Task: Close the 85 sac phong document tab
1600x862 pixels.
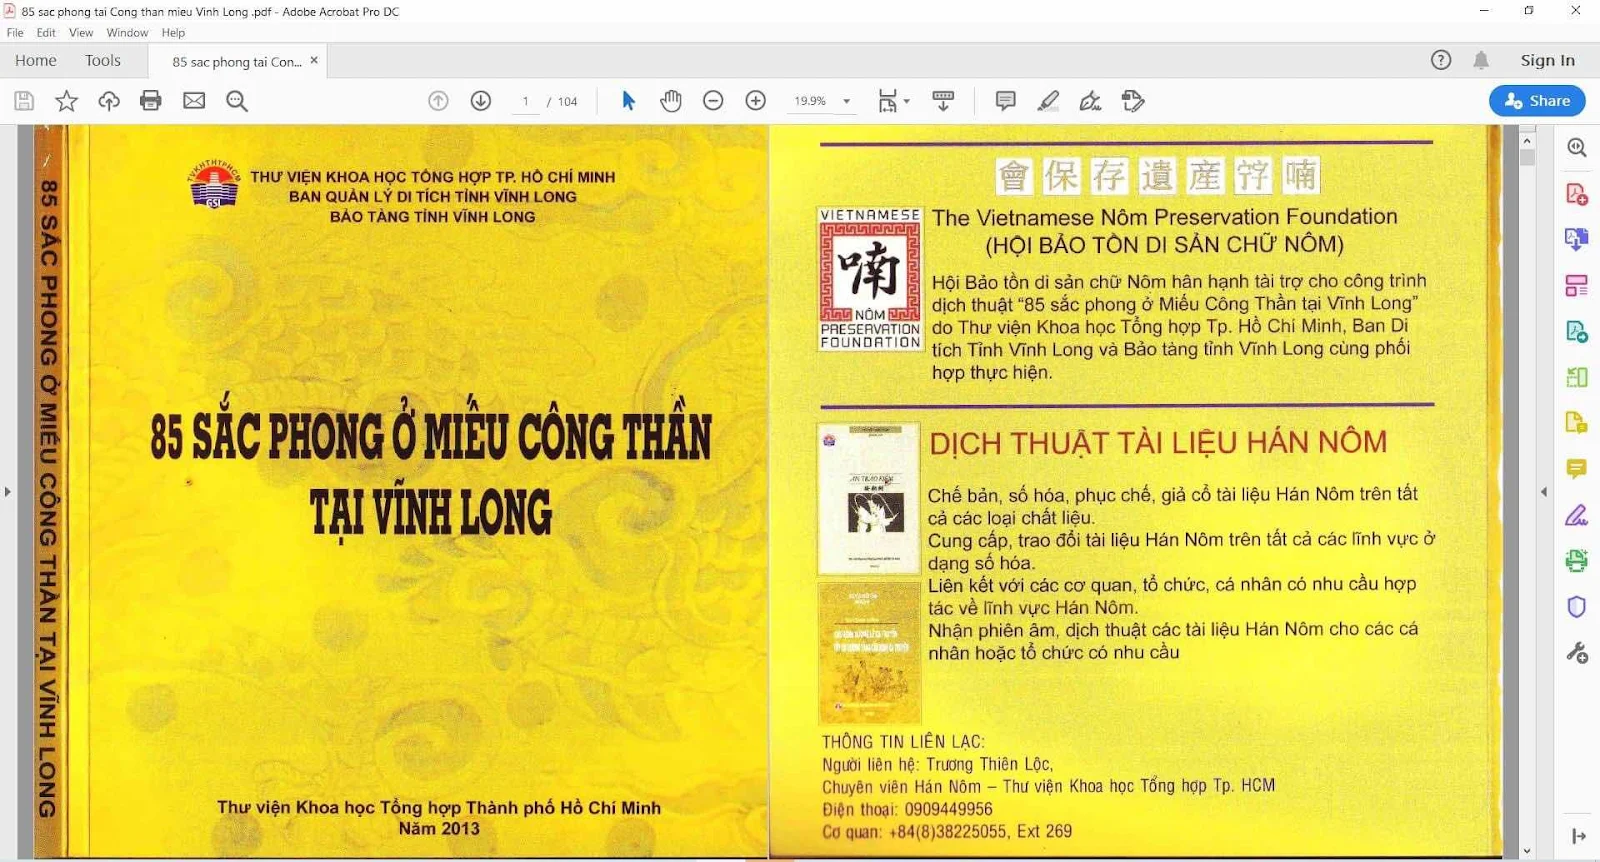Action: click(x=314, y=60)
